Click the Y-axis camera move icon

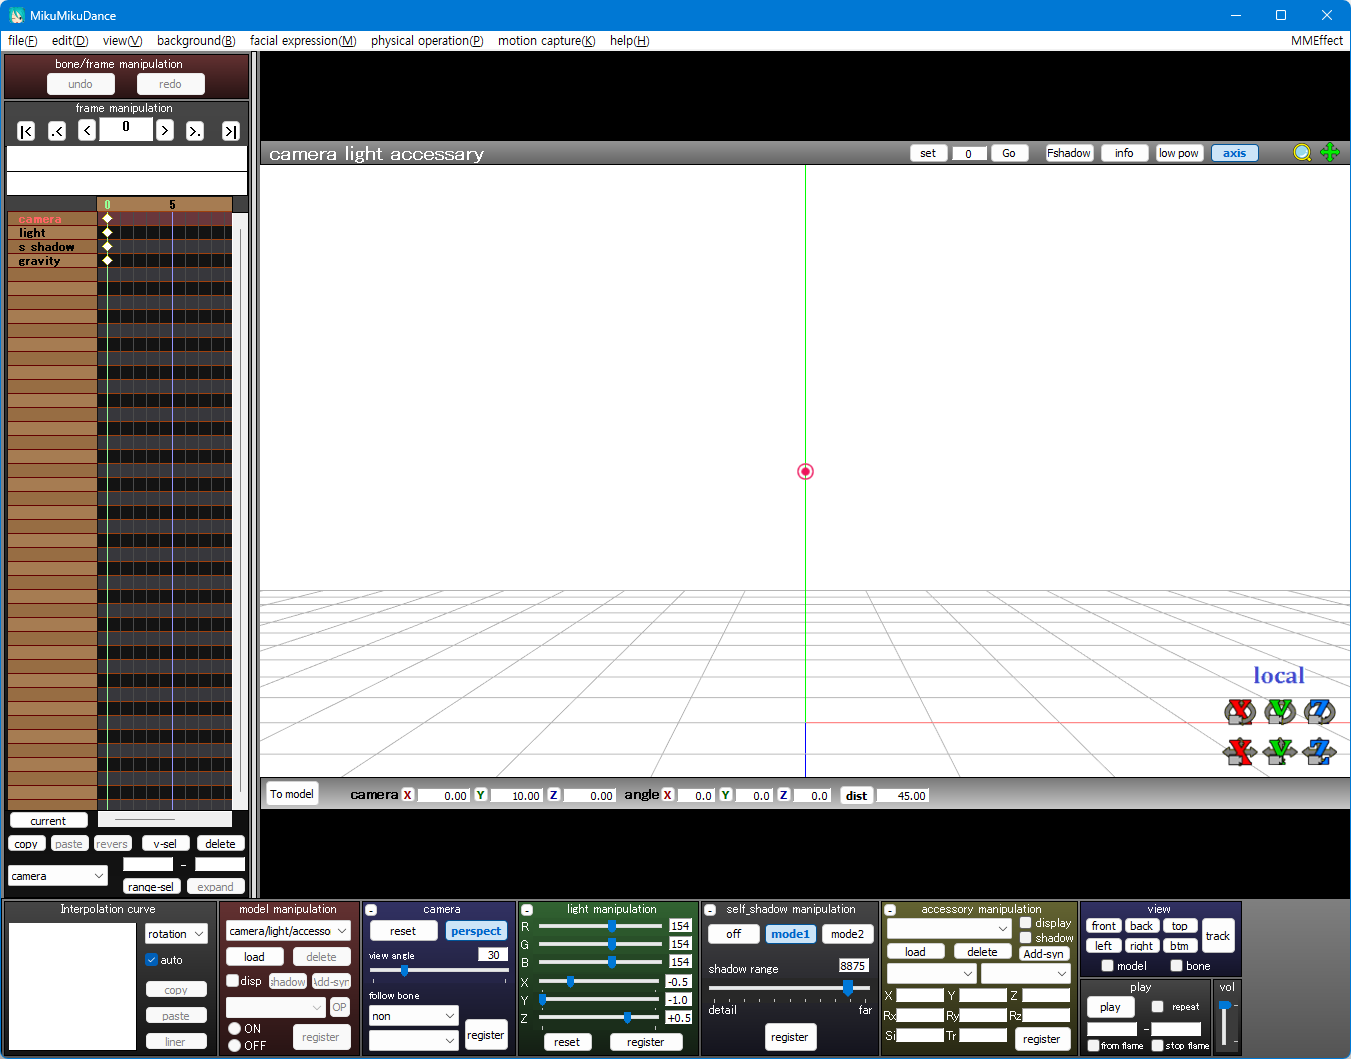1280,751
